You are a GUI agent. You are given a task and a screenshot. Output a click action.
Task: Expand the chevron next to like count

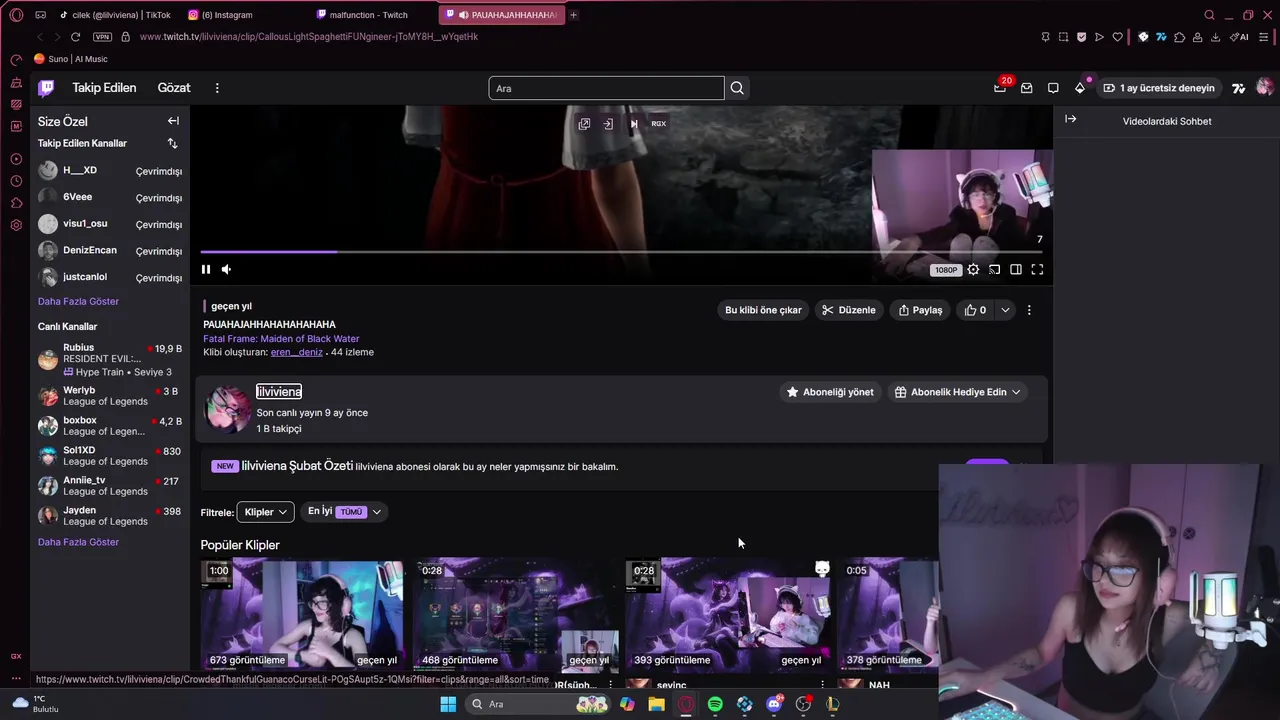(1005, 310)
